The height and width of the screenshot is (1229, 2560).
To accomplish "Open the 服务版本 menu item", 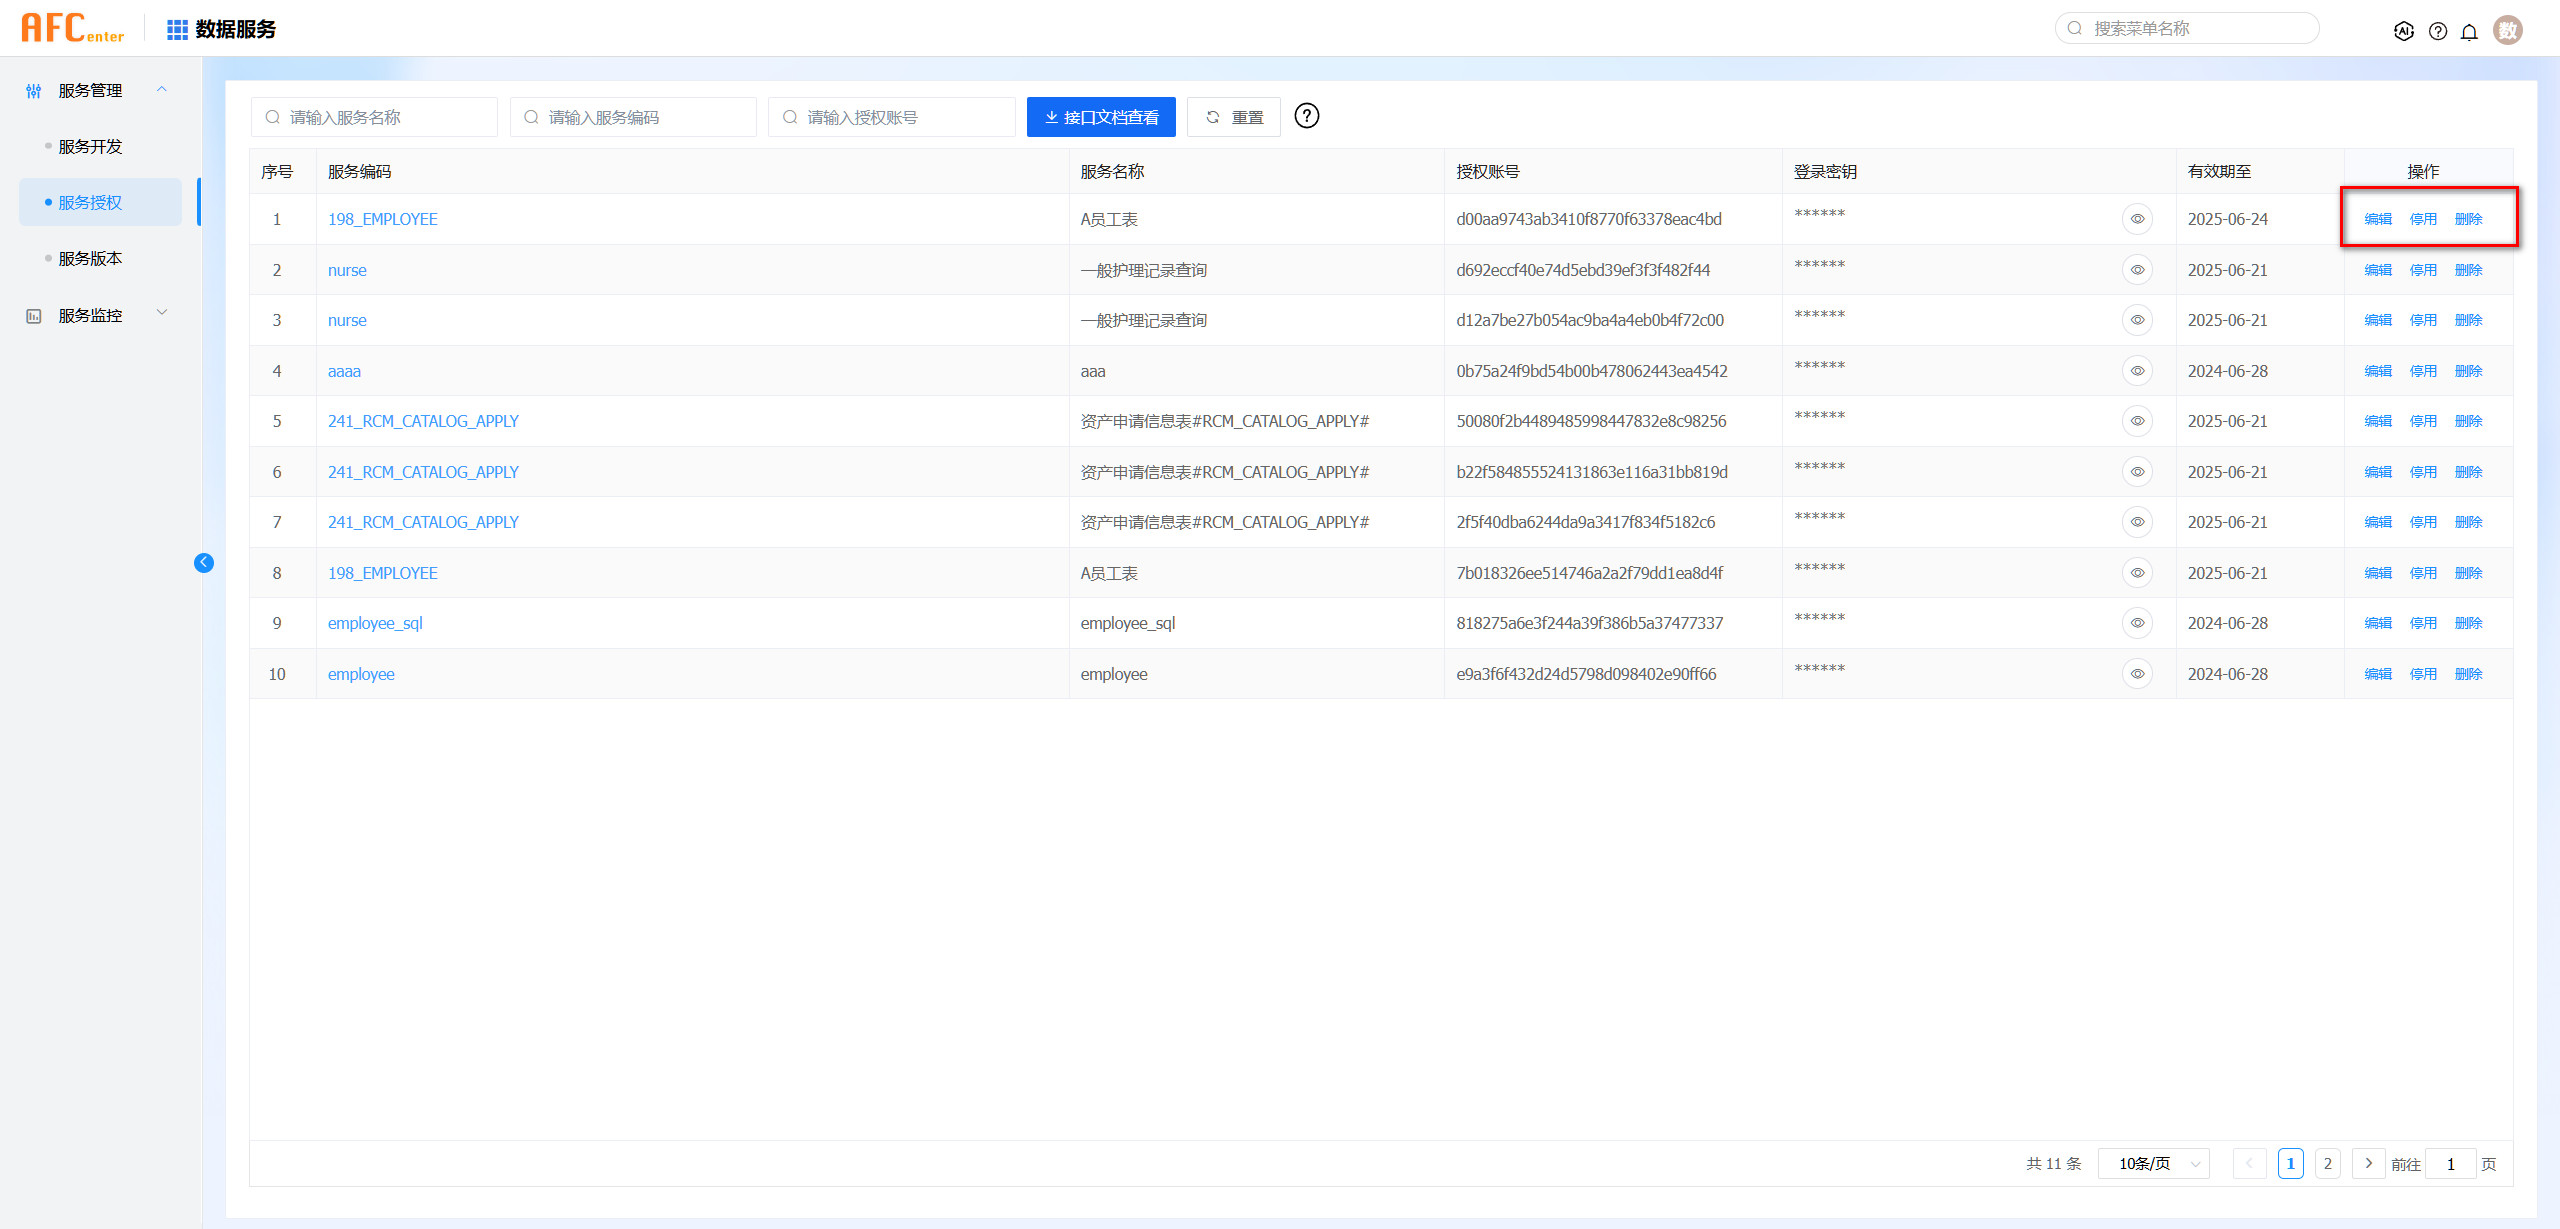I will tap(90, 258).
